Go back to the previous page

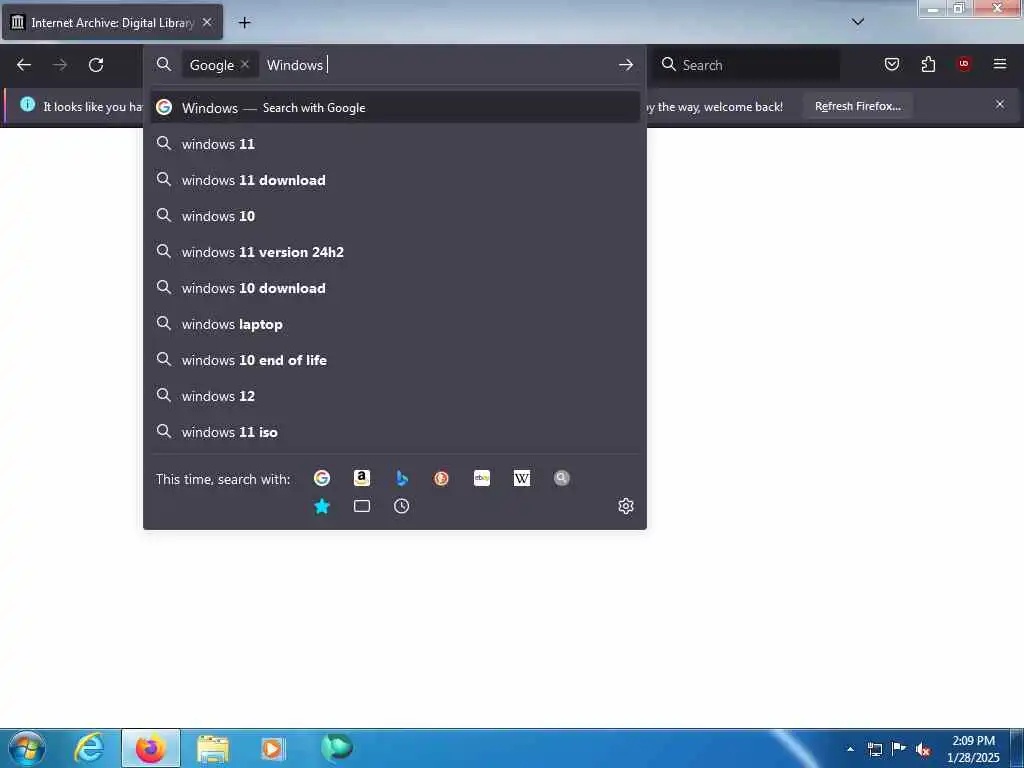(x=24, y=65)
